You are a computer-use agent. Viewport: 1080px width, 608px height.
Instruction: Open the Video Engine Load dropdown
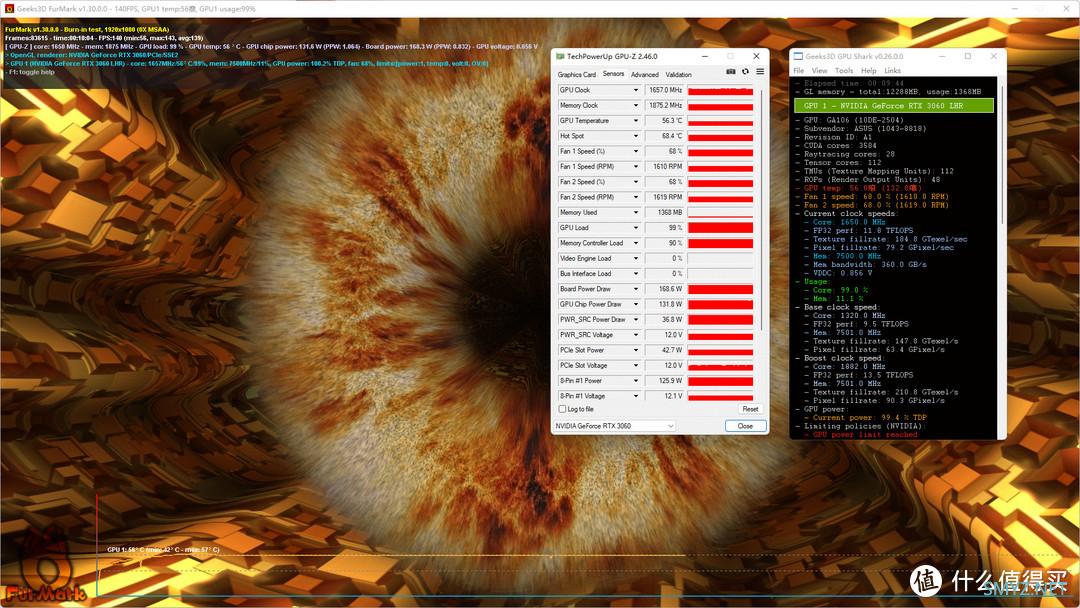pyautogui.click(x=635, y=259)
